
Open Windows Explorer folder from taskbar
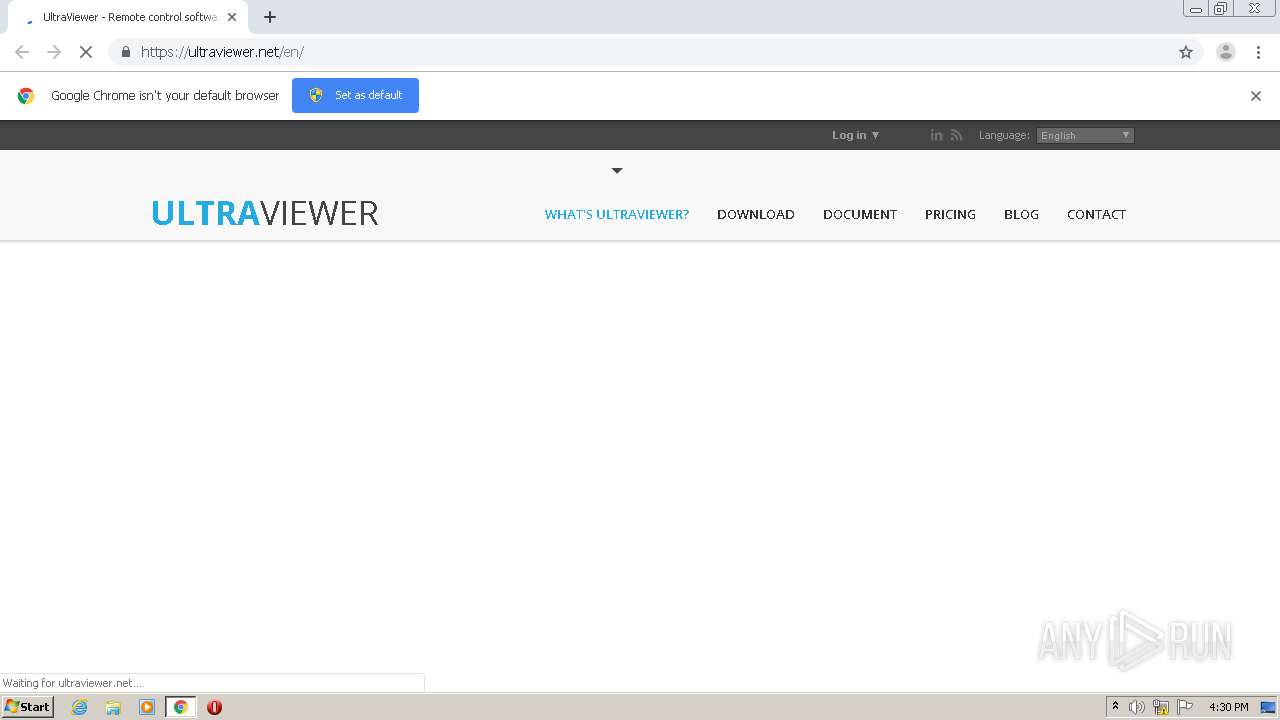(113, 707)
